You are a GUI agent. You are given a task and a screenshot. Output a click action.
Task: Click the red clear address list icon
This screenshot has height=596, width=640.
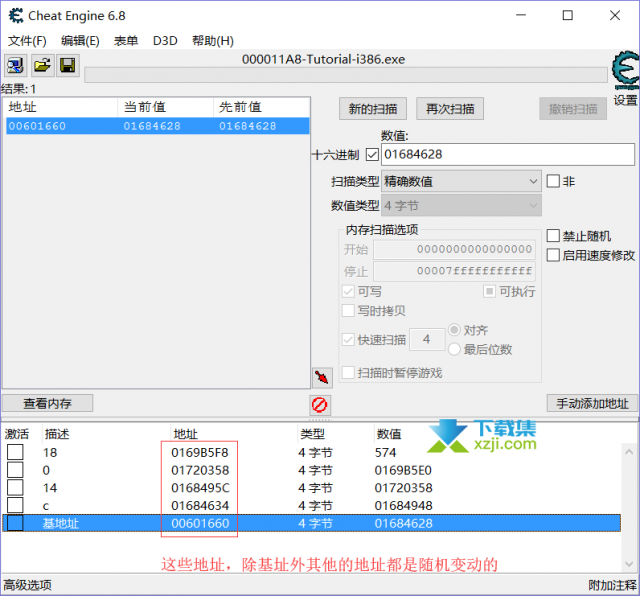(320, 405)
